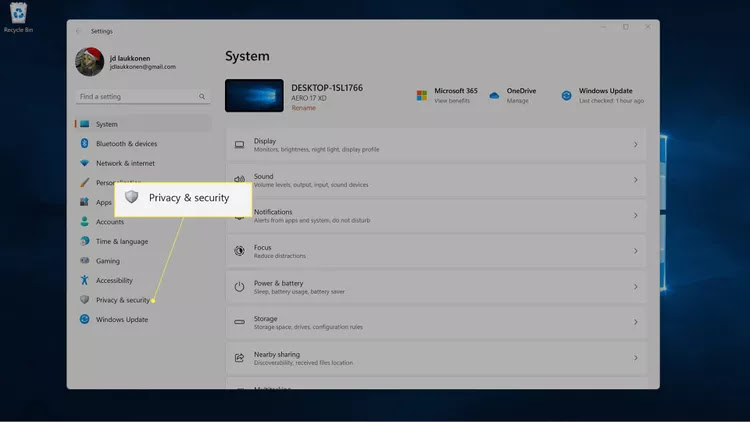The width and height of the screenshot is (750, 422).
Task: Open Network & internet settings
Action: tap(125, 163)
